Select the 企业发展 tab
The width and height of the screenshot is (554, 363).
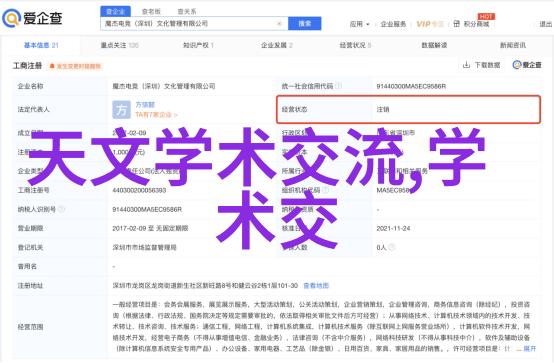pyautogui.click(x=277, y=45)
